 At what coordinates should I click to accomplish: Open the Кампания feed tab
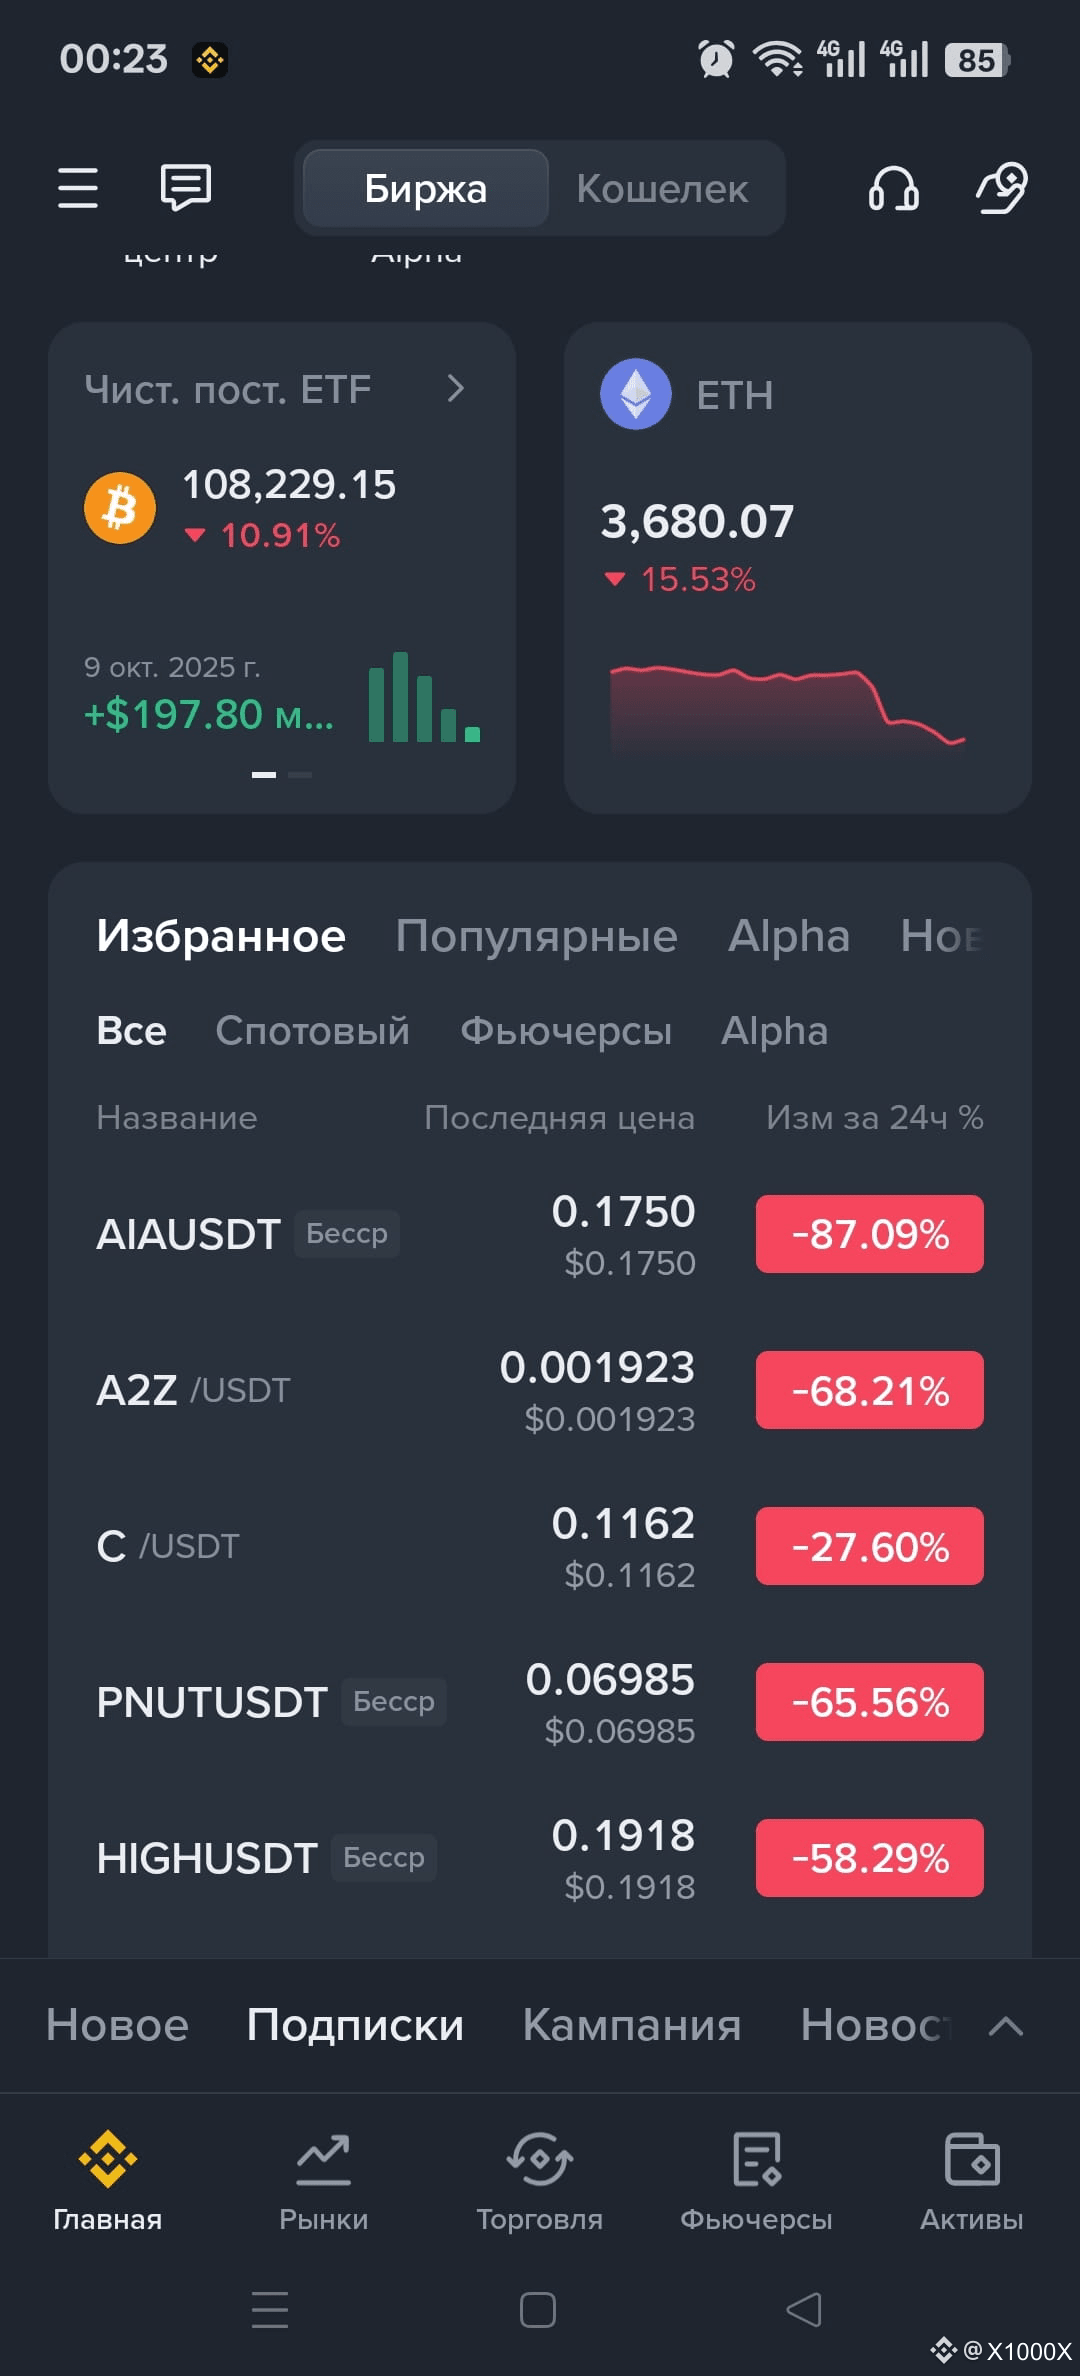tap(632, 2025)
